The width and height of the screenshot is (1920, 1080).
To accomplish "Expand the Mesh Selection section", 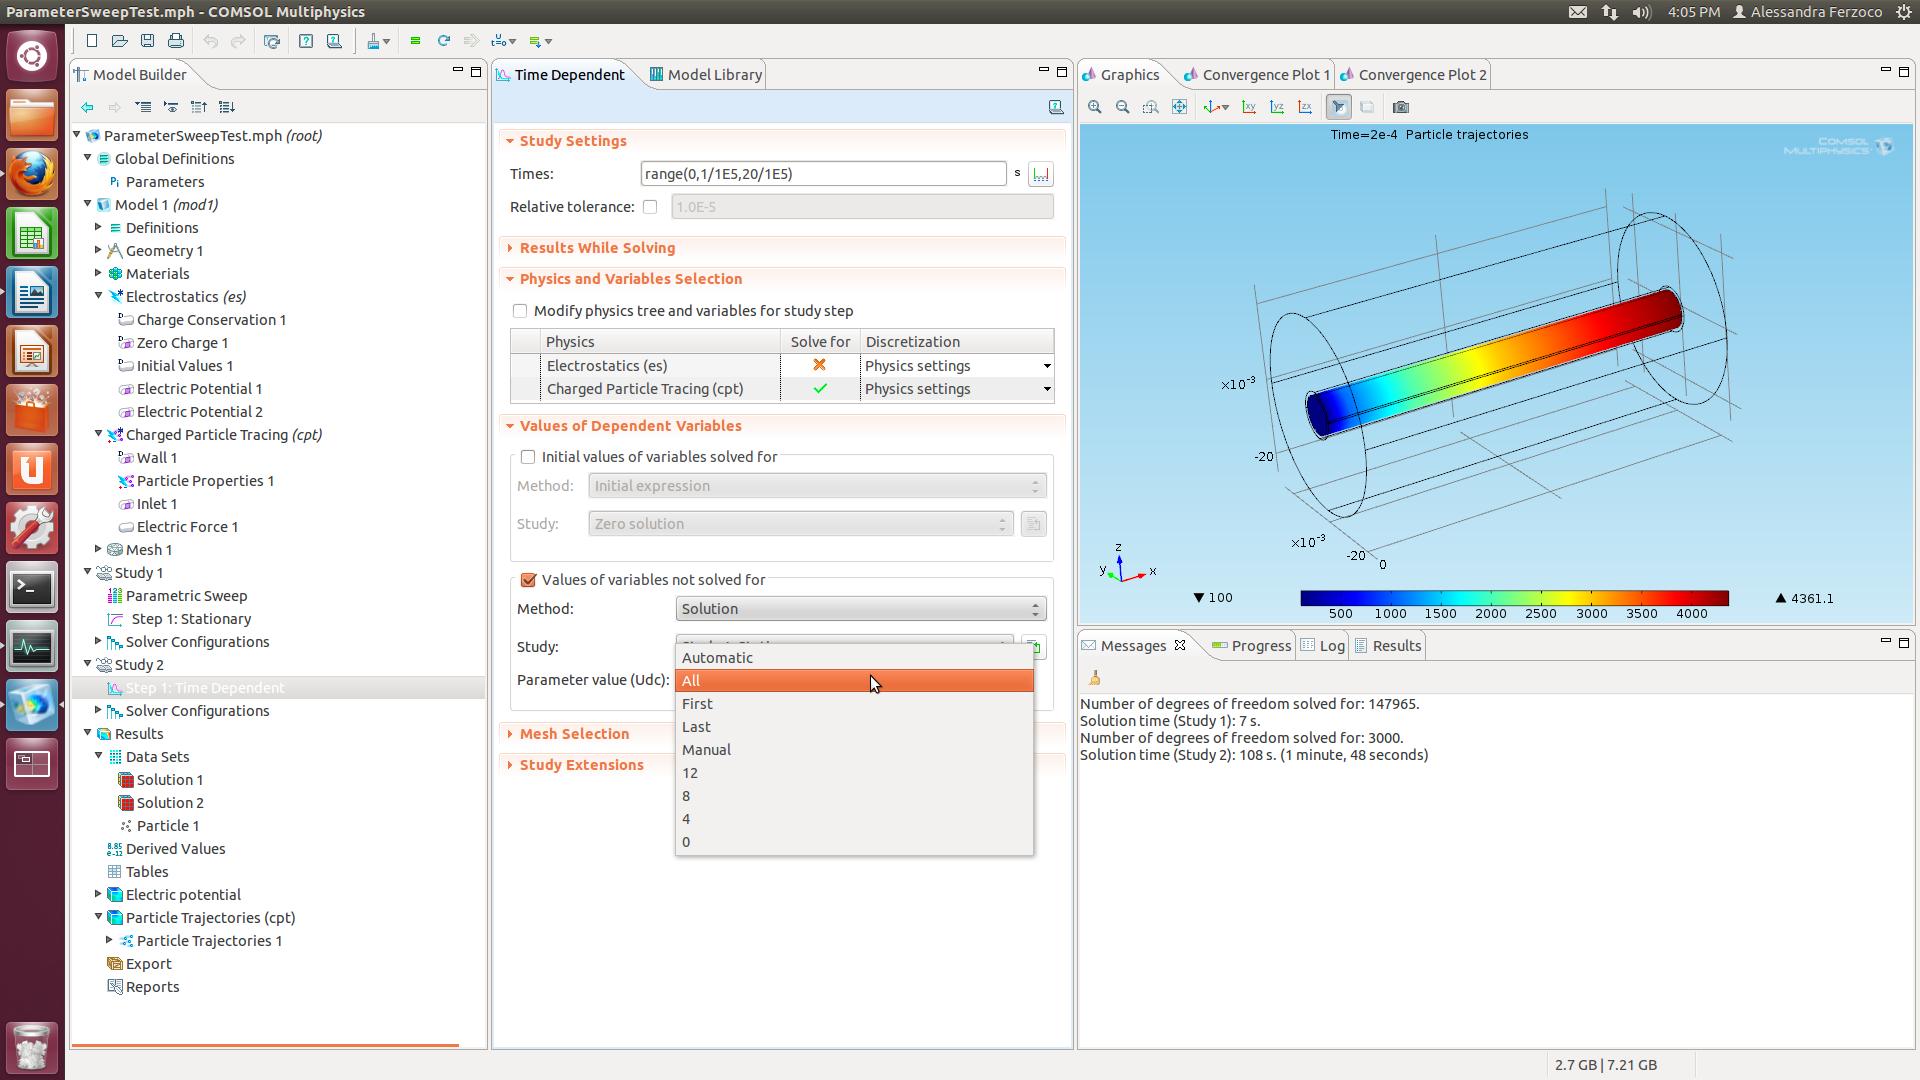I will click(x=574, y=734).
